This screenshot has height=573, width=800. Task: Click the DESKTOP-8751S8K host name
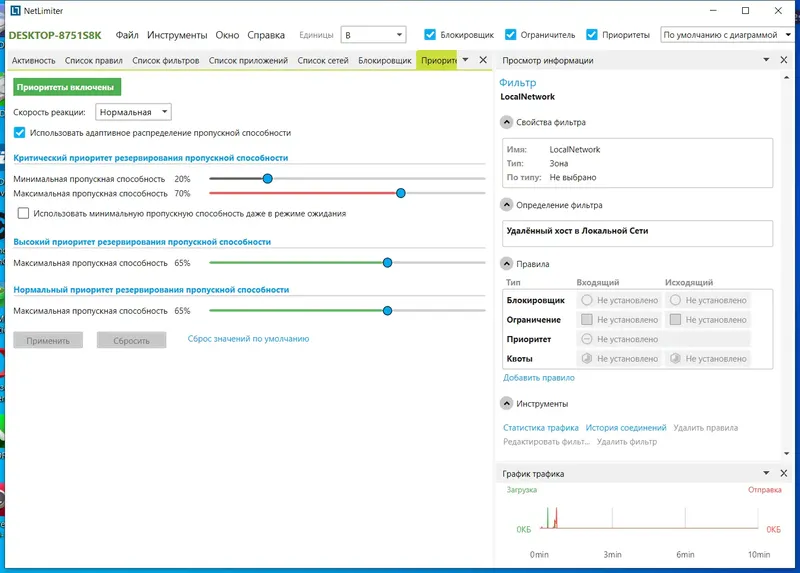click(55, 35)
